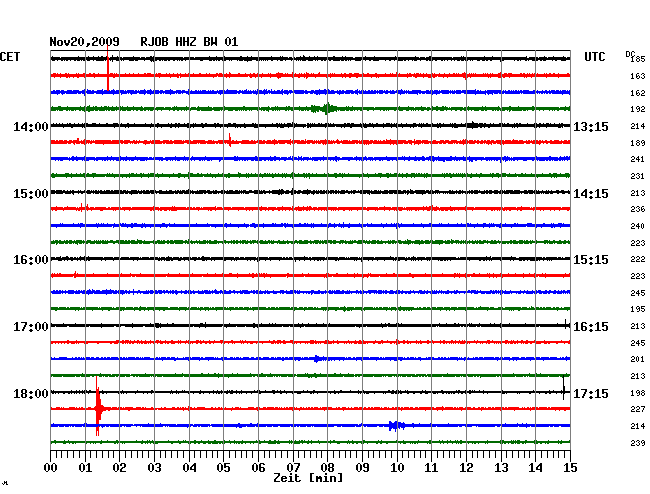Click the 17:15 UTC time label
Image resolution: width=650 pixels, height=494 pixels.
(591, 393)
